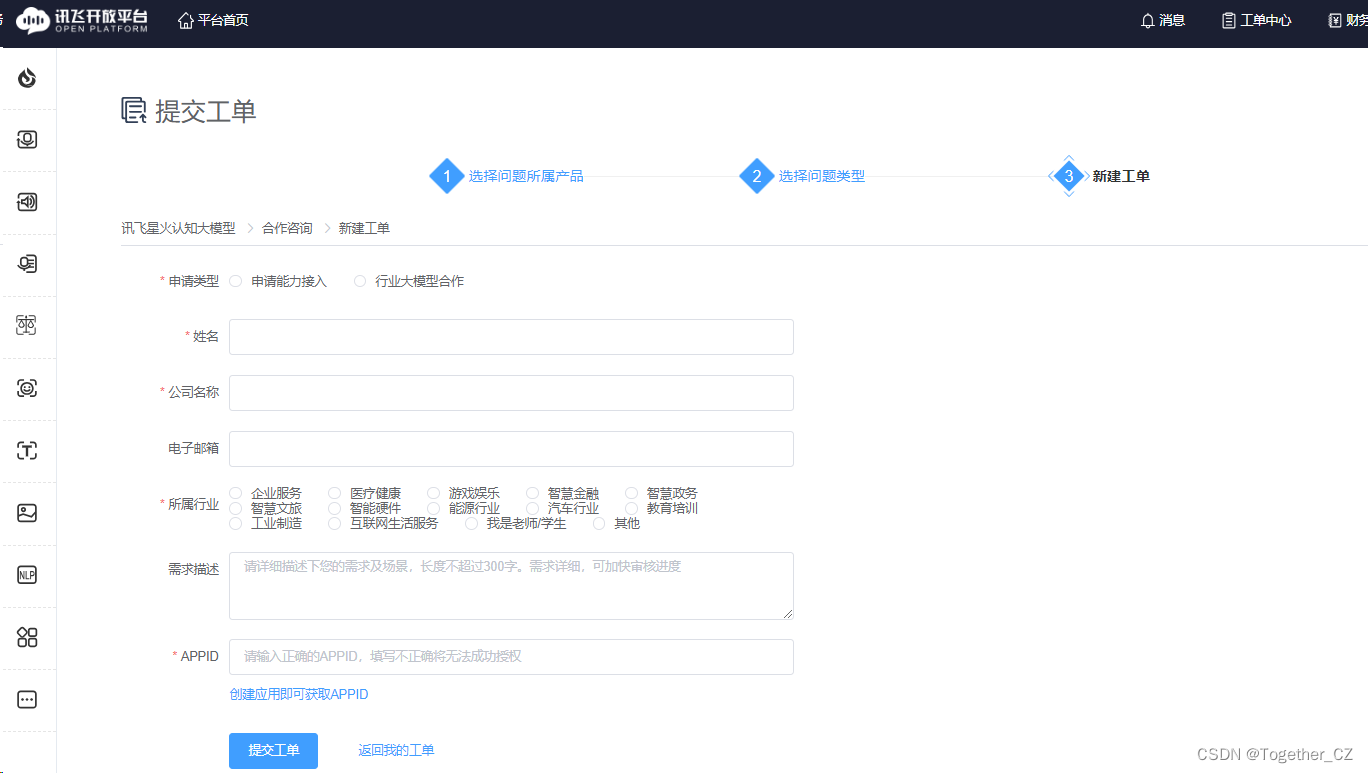The image size is (1368, 773).
Task: Open the NLP sidebar icon
Action: point(27,575)
